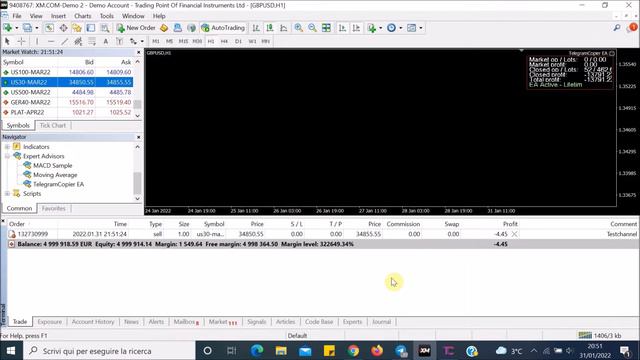Open dropdown arrow beside Indicators icon
The image size is (640, 360).
tap(380, 28)
